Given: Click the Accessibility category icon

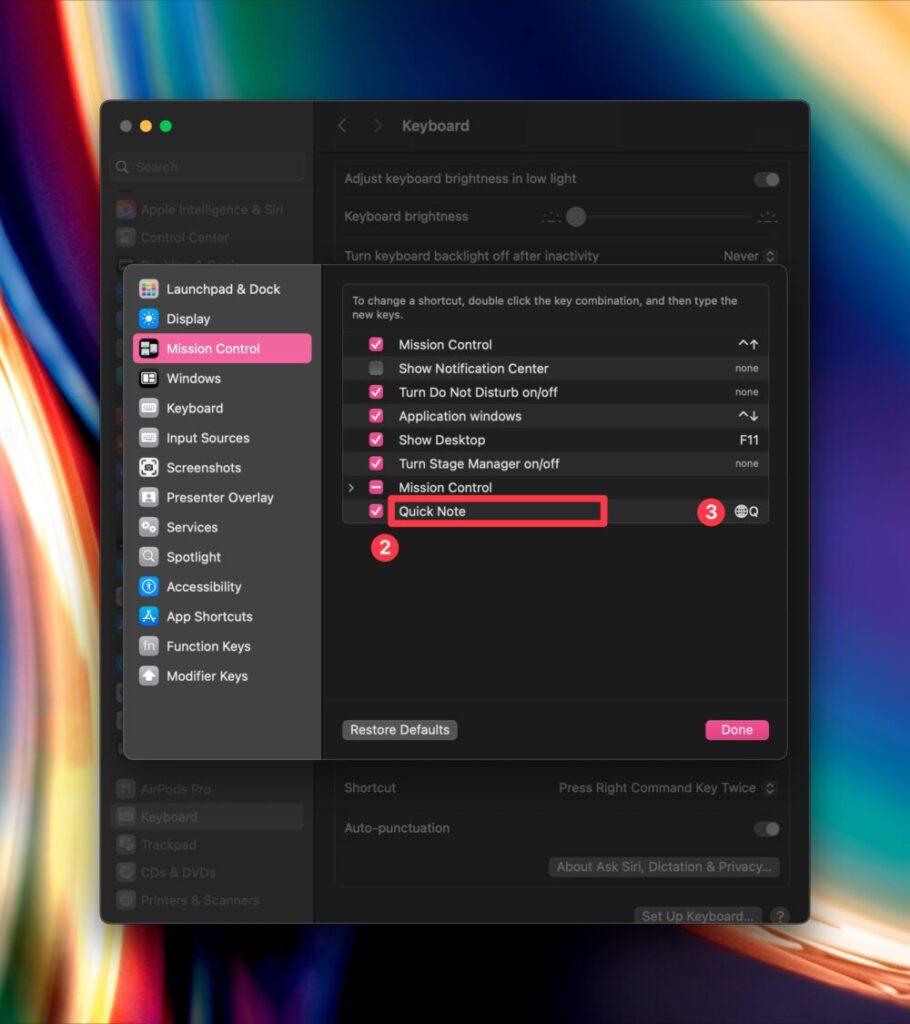Looking at the screenshot, I should [149, 587].
